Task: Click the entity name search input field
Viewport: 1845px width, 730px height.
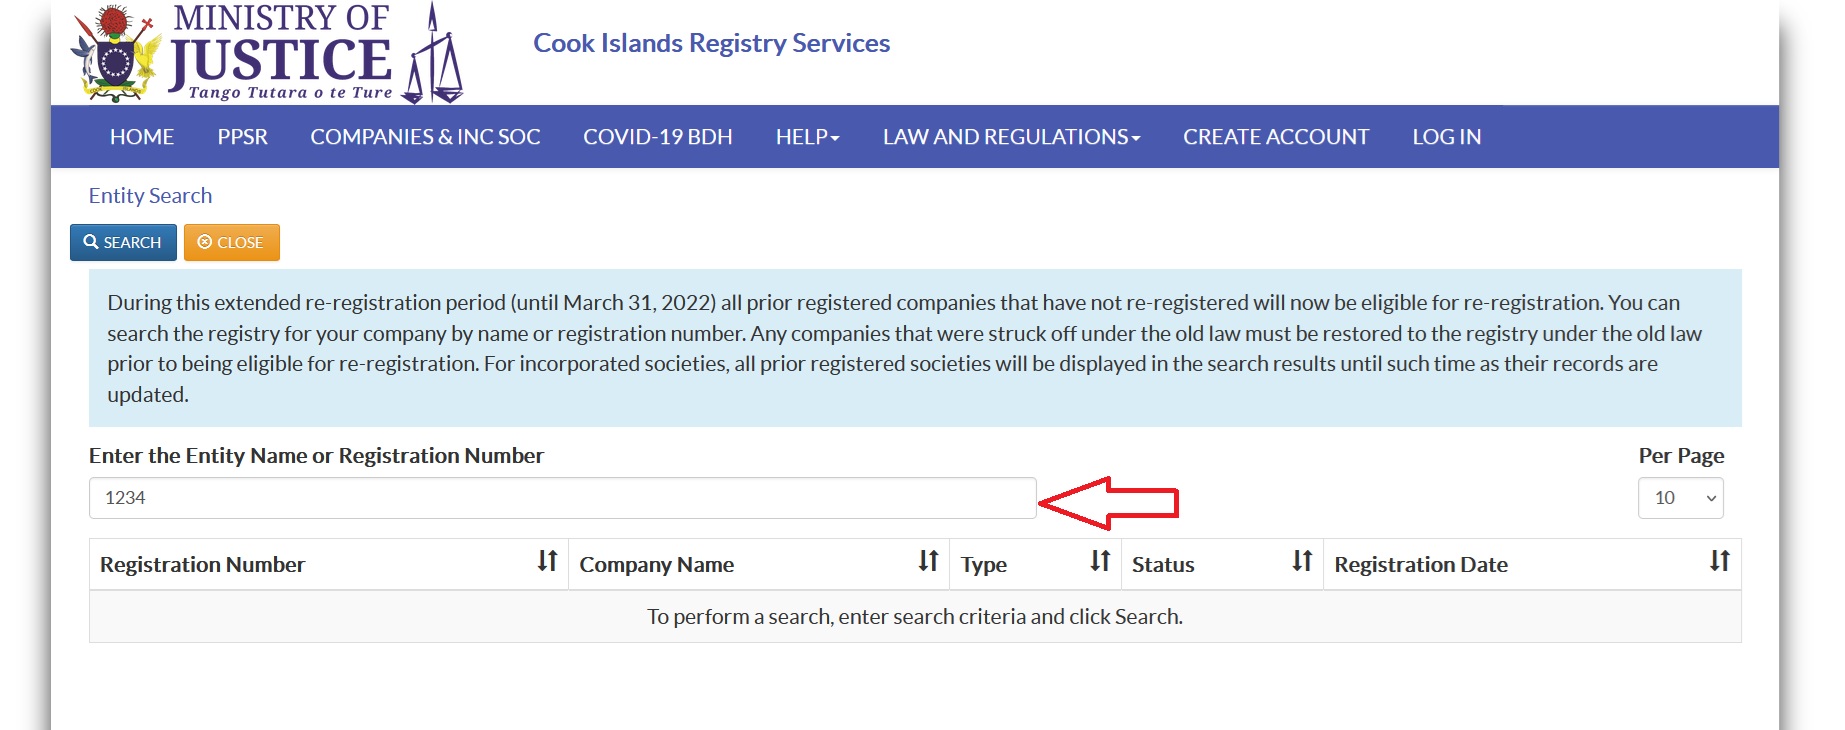Action: click(x=562, y=498)
